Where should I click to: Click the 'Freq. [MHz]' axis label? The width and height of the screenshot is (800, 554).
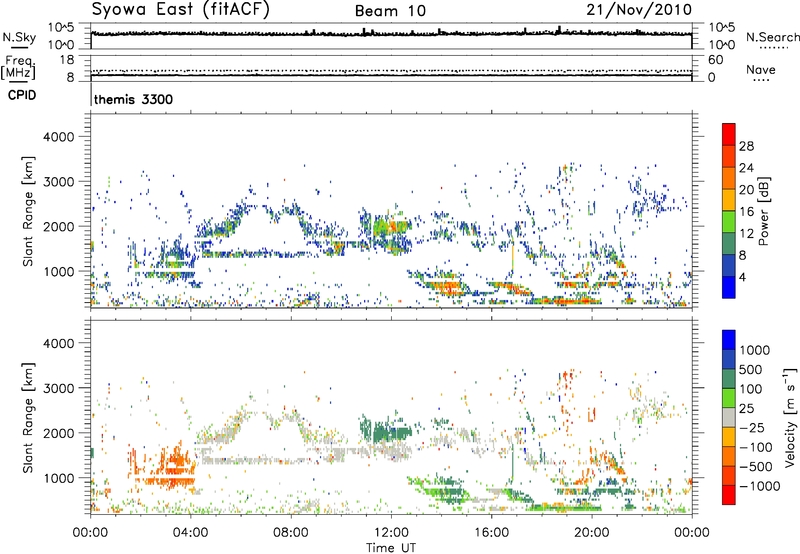[18, 68]
